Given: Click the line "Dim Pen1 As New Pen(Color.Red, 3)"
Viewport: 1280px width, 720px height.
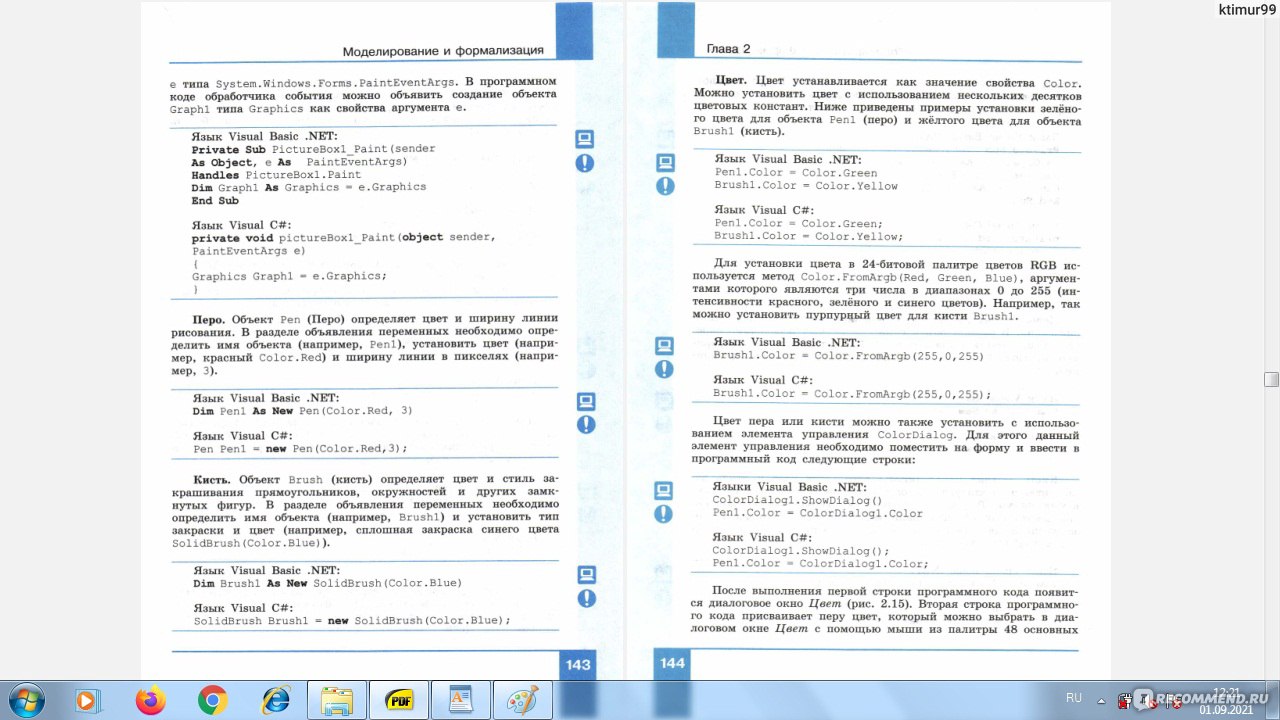Looking at the screenshot, I should pyautogui.click(x=302, y=411).
